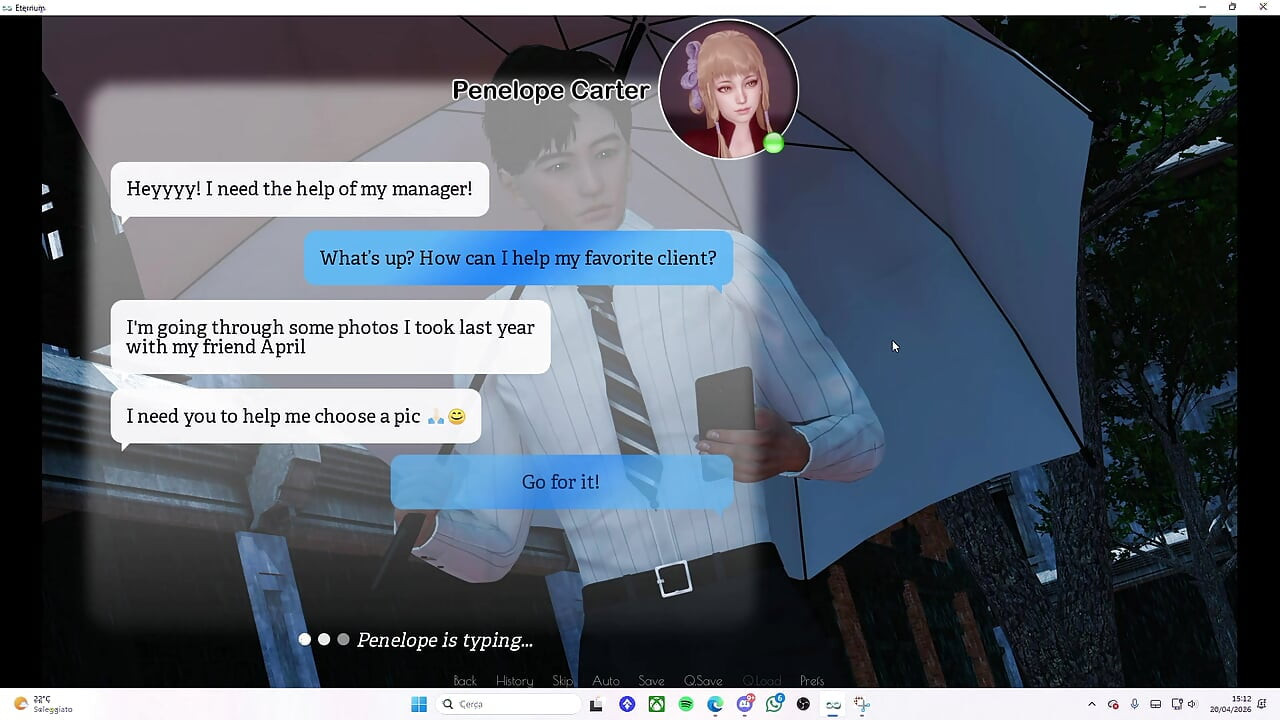Screen dimensions: 1280x720
Task: Perform a quick save with Q.Save
Action: [703, 681]
